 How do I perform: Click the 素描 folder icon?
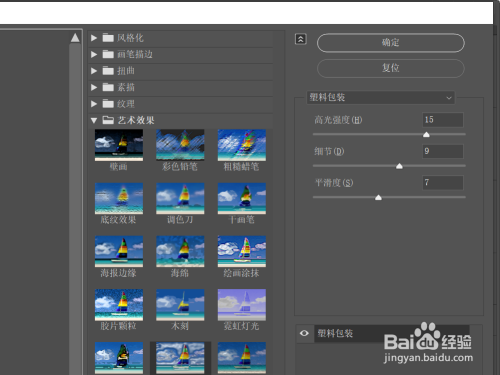108,87
